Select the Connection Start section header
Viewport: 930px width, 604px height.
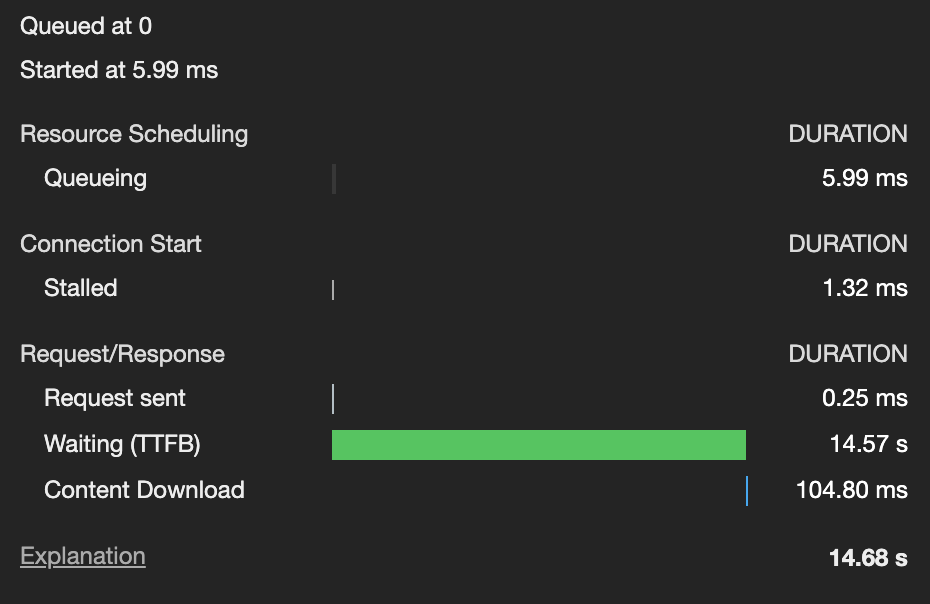pos(111,244)
